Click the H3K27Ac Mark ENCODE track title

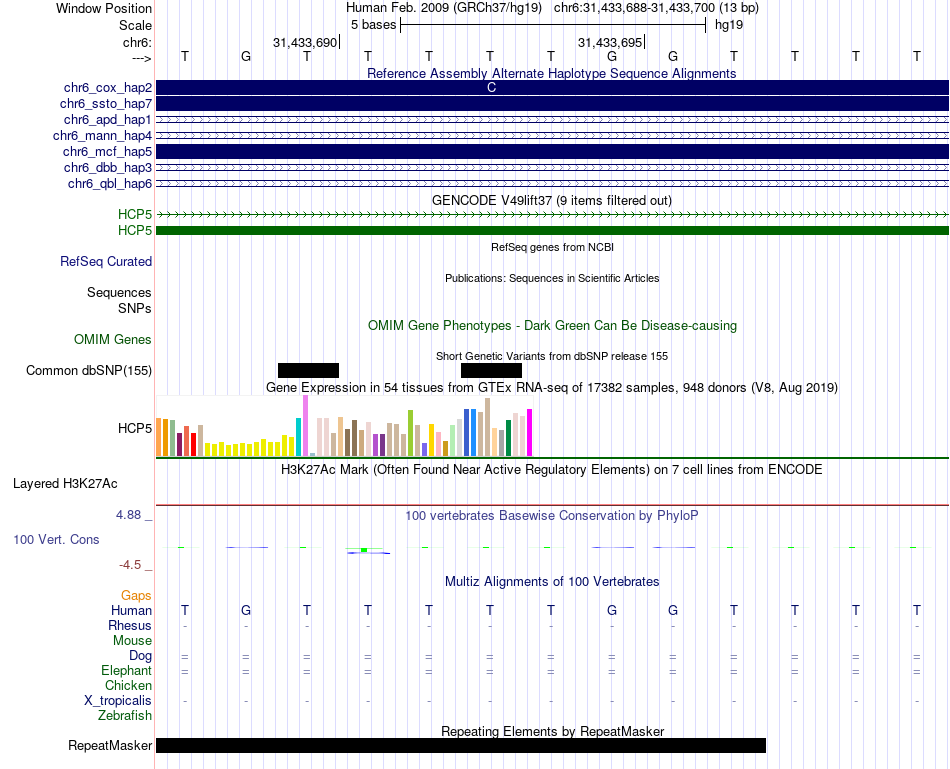[552, 470]
